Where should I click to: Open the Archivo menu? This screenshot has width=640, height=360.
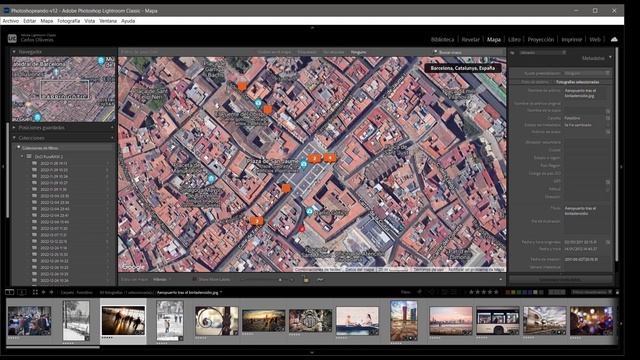point(11,21)
